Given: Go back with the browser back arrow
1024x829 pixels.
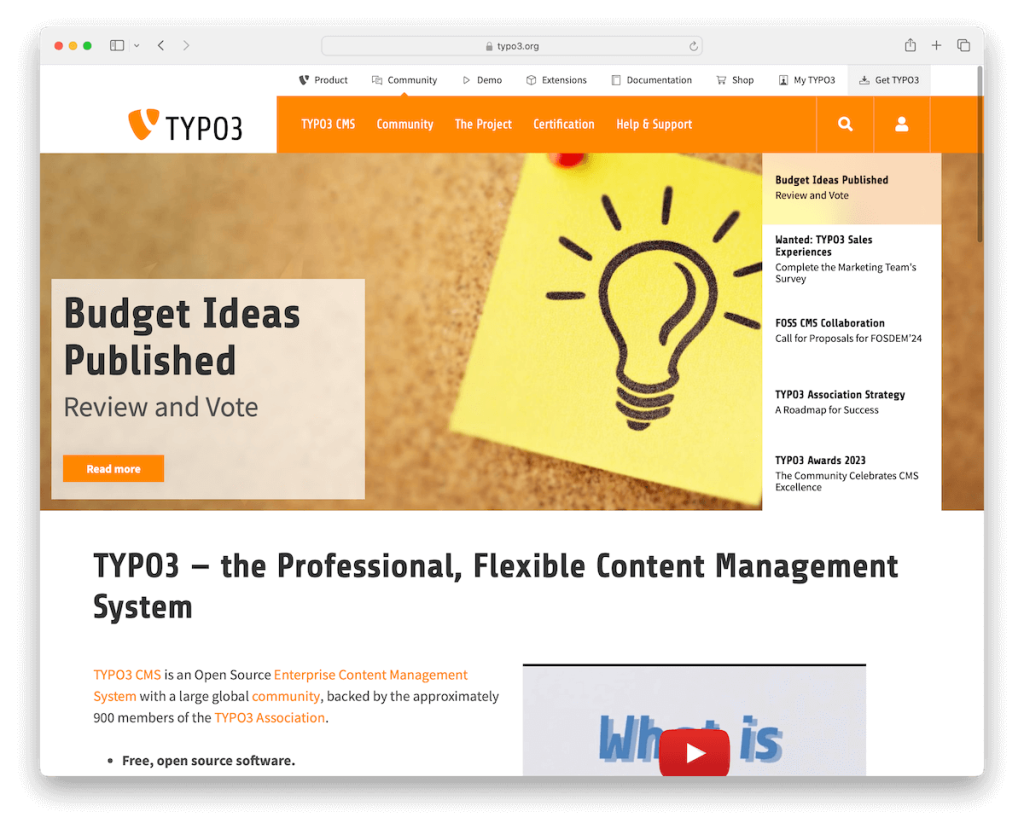Looking at the screenshot, I should tap(161, 46).
